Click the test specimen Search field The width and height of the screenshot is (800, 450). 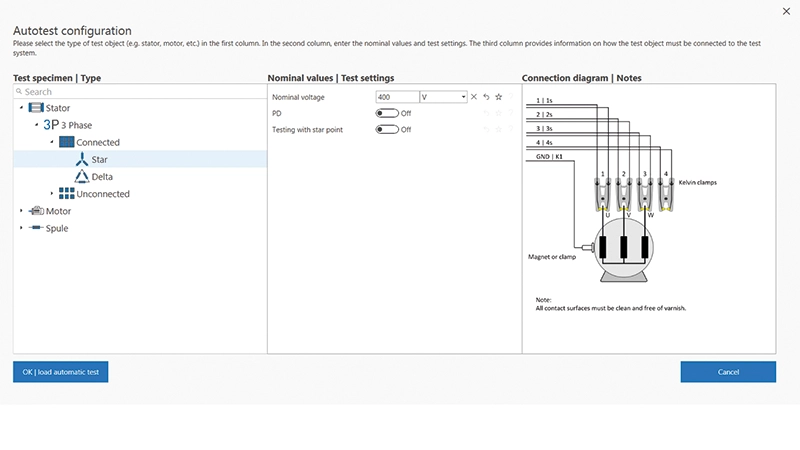click(x=140, y=91)
